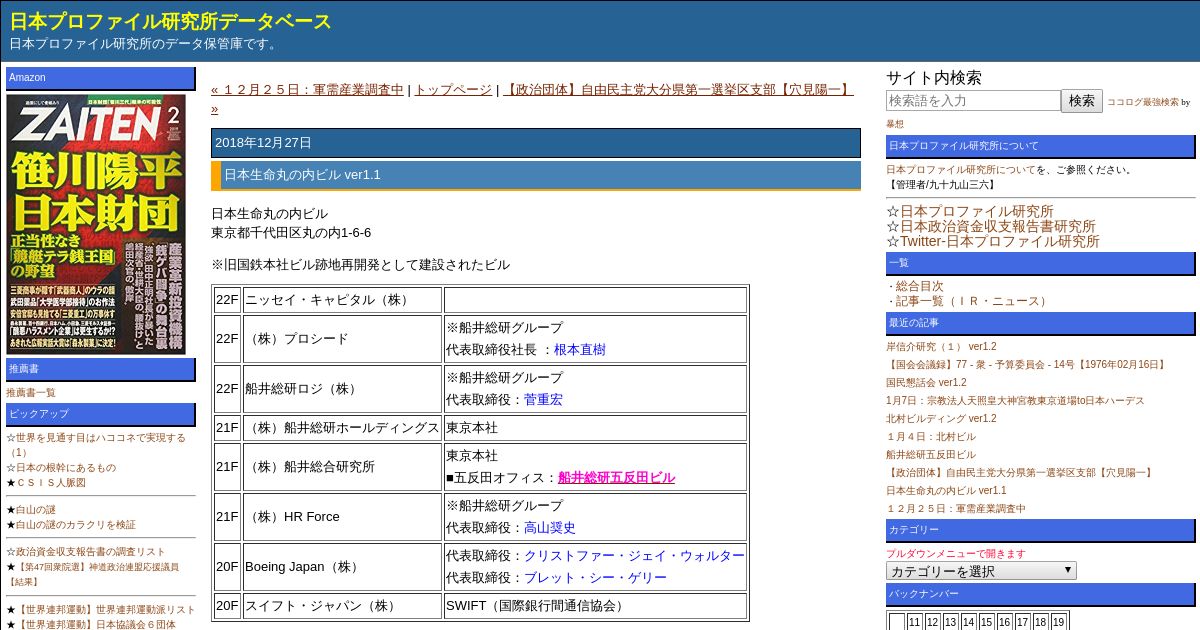Image resolution: width=1200 pixels, height=630 pixels.
Task: Open next post 自由民主党大分県第一選挙区支部
Action: [678, 89]
